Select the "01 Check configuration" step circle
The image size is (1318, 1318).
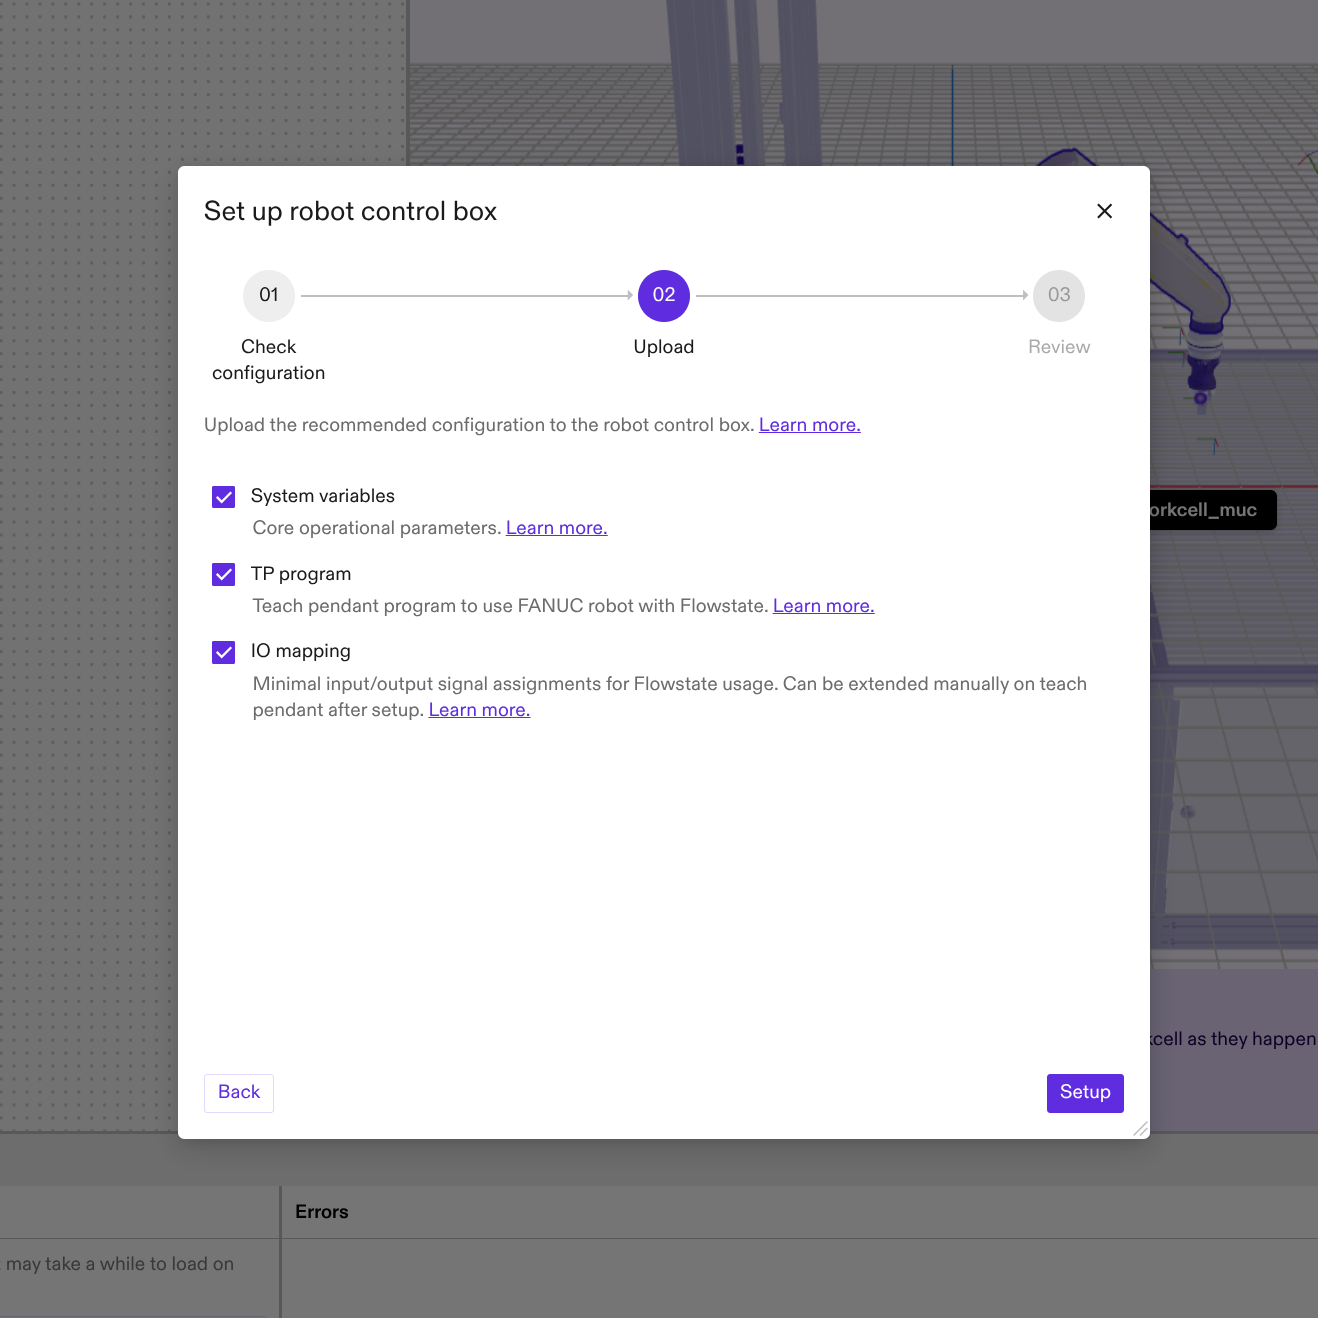tap(268, 295)
